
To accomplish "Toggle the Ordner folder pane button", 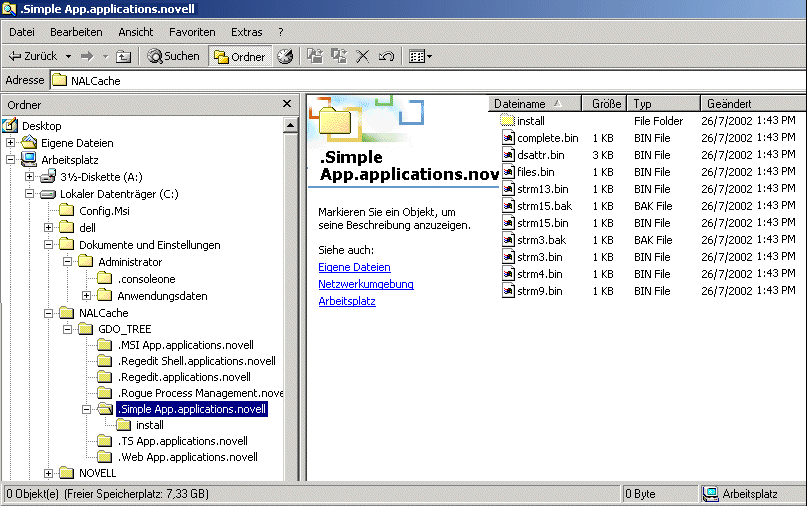I will coord(239,57).
